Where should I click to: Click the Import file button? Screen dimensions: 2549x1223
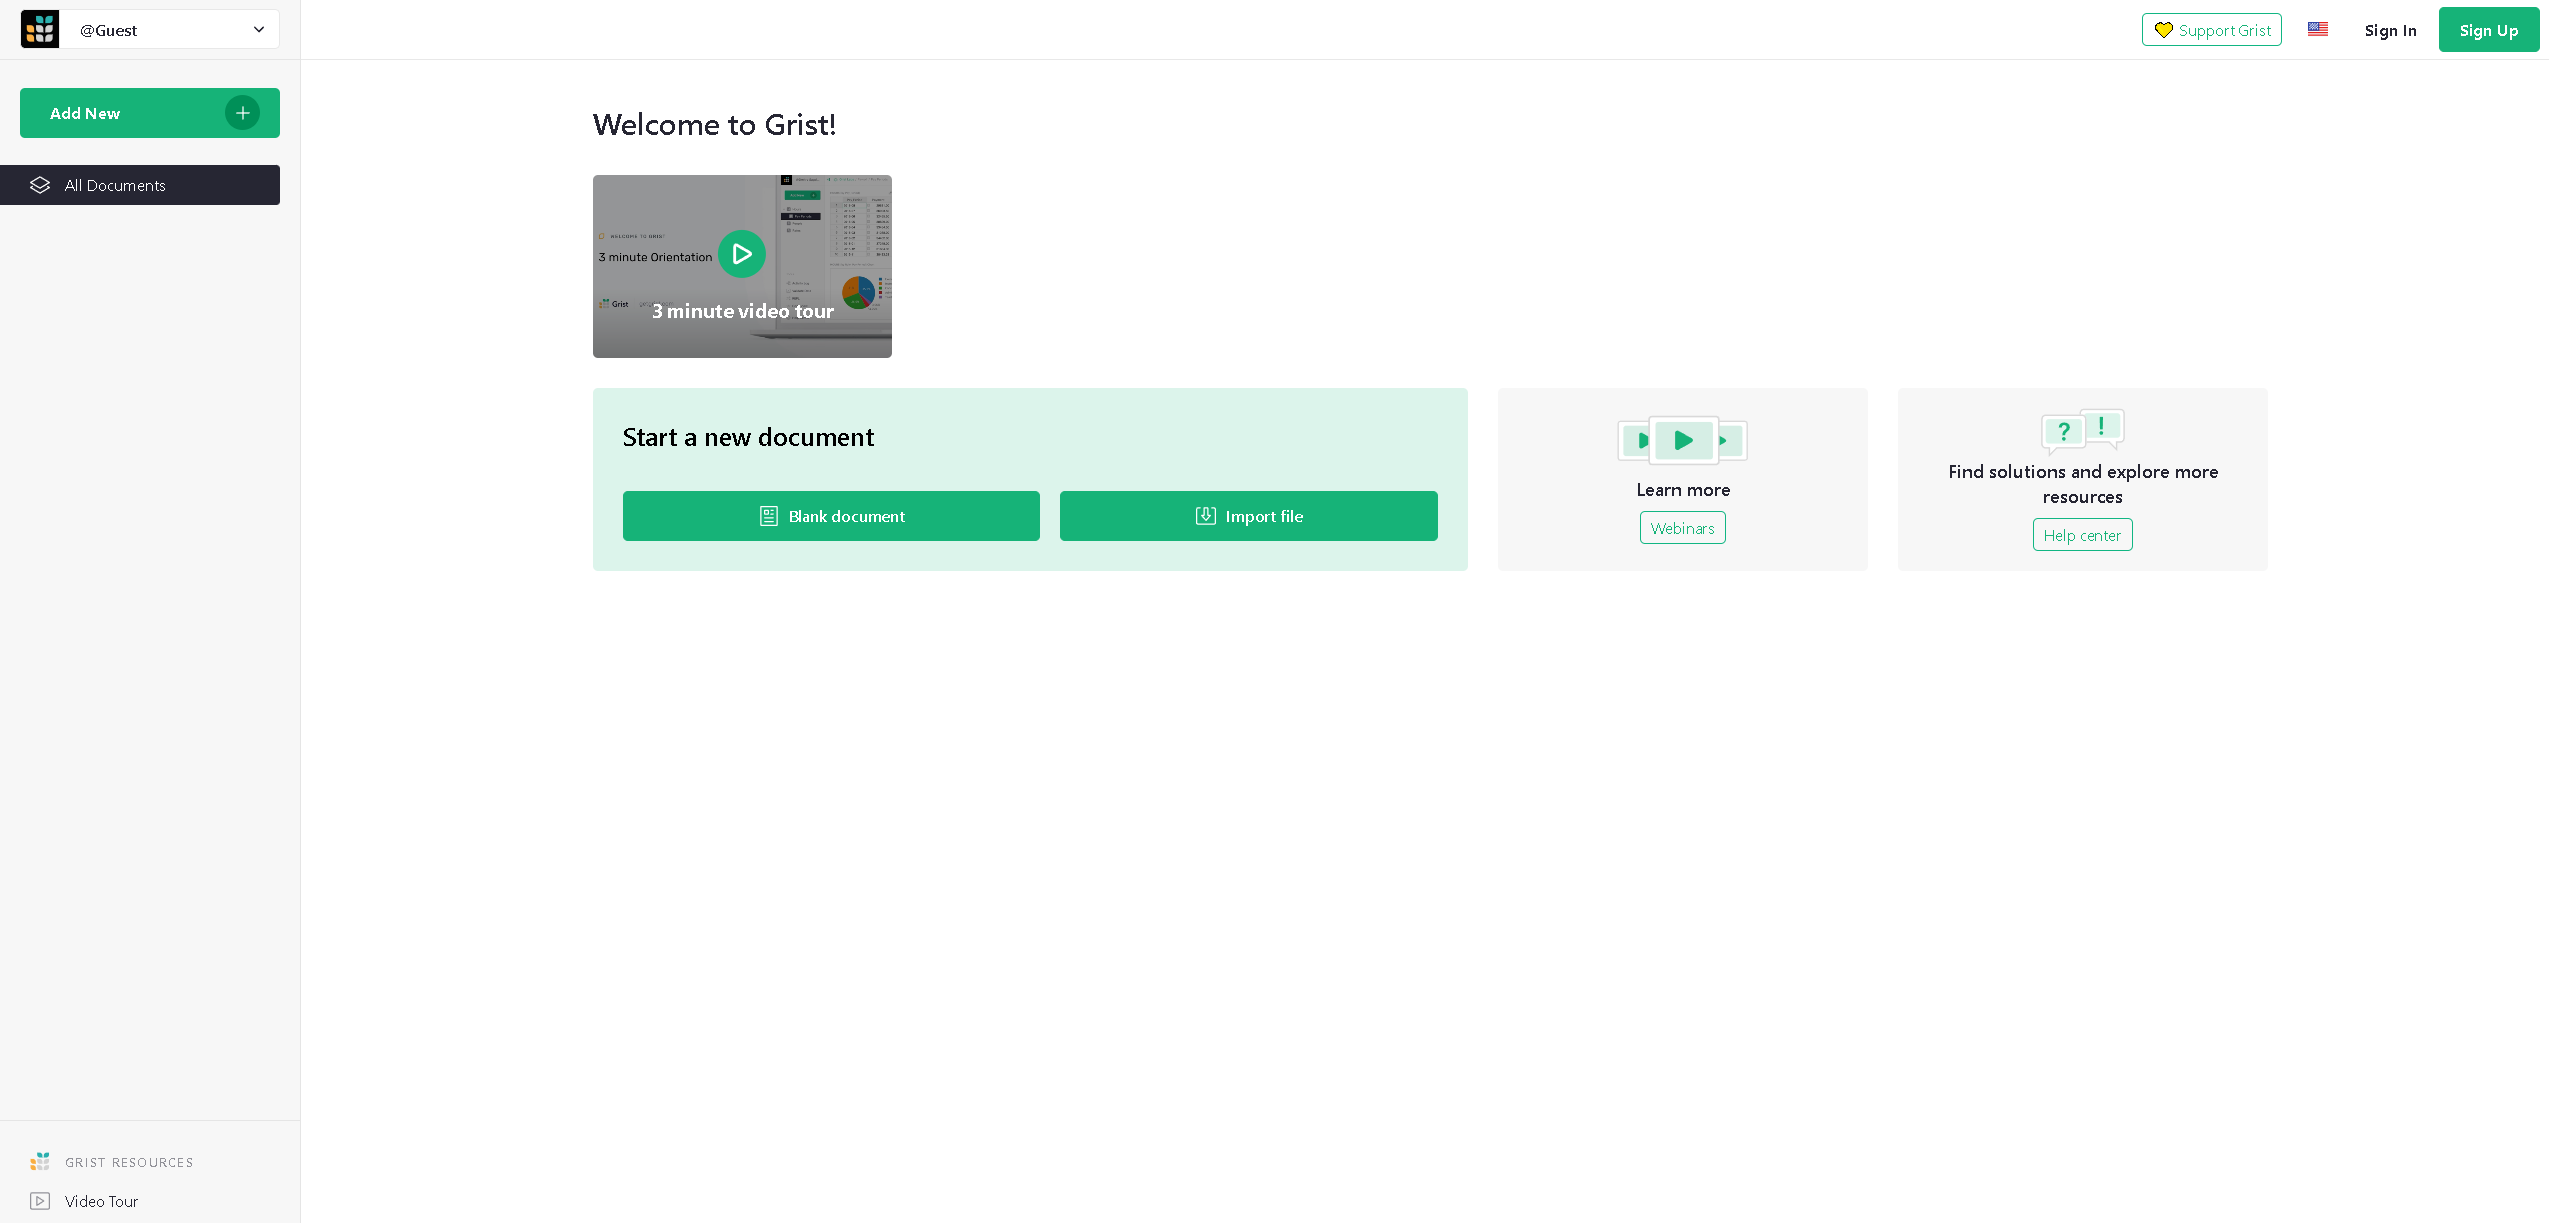tap(1248, 516)
